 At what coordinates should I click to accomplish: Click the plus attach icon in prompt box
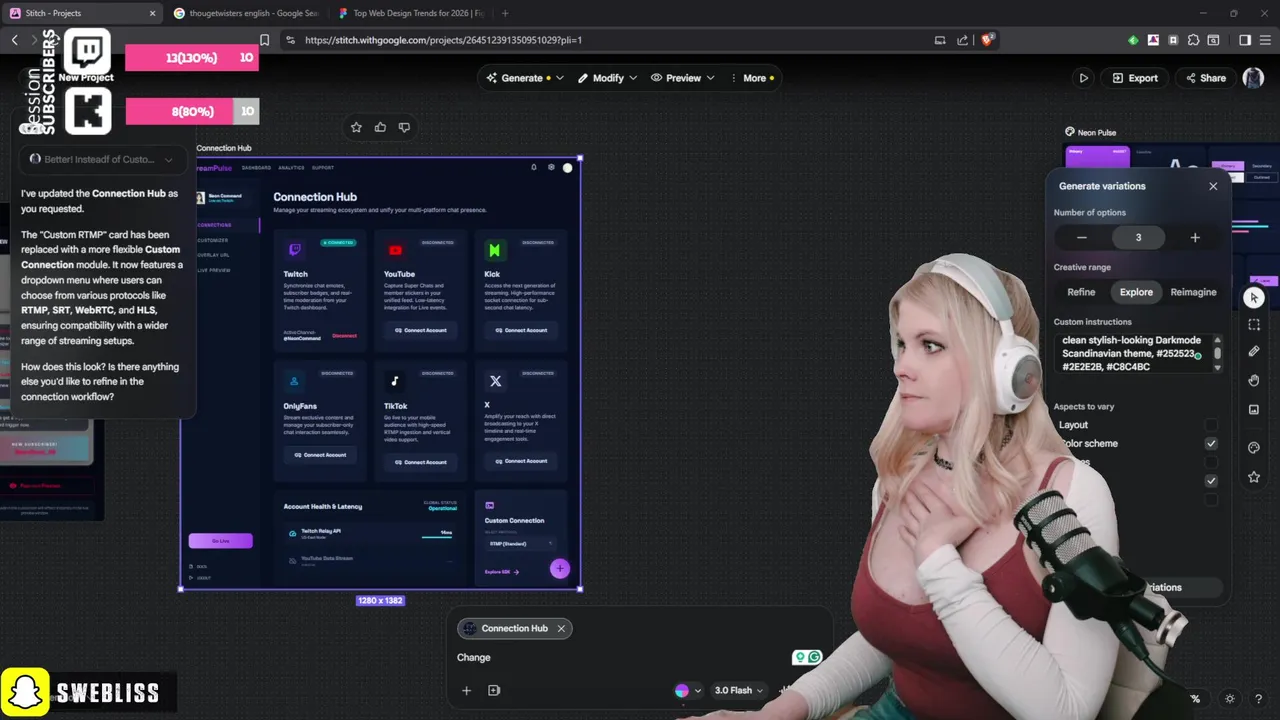point(466,690)
